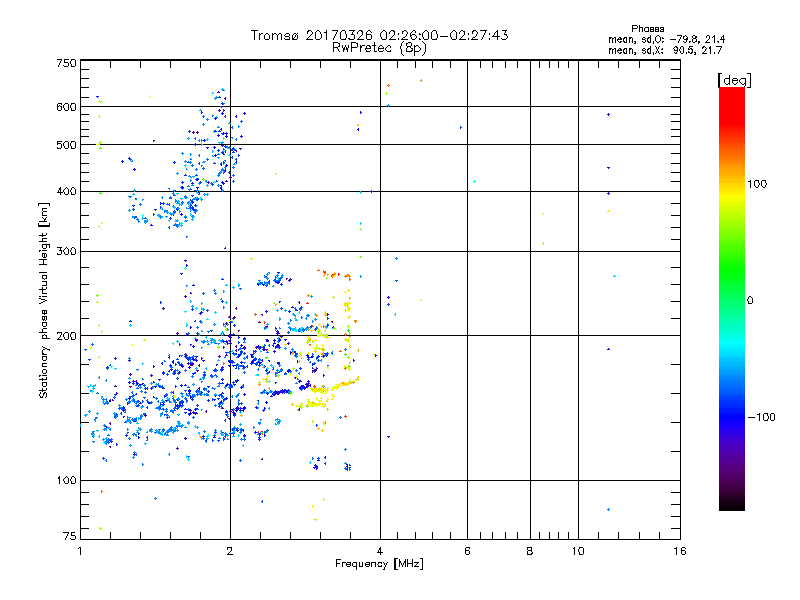800x600 pixels.
Task: Click the [deg] colorbar unit label
Action: (733, 79)
